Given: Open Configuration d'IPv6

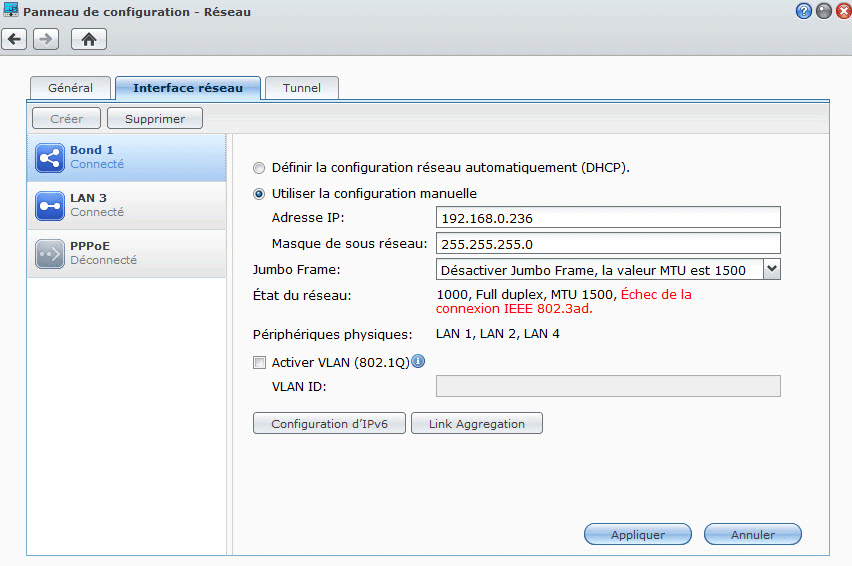Looking at the screenshot, I should 329,424.
